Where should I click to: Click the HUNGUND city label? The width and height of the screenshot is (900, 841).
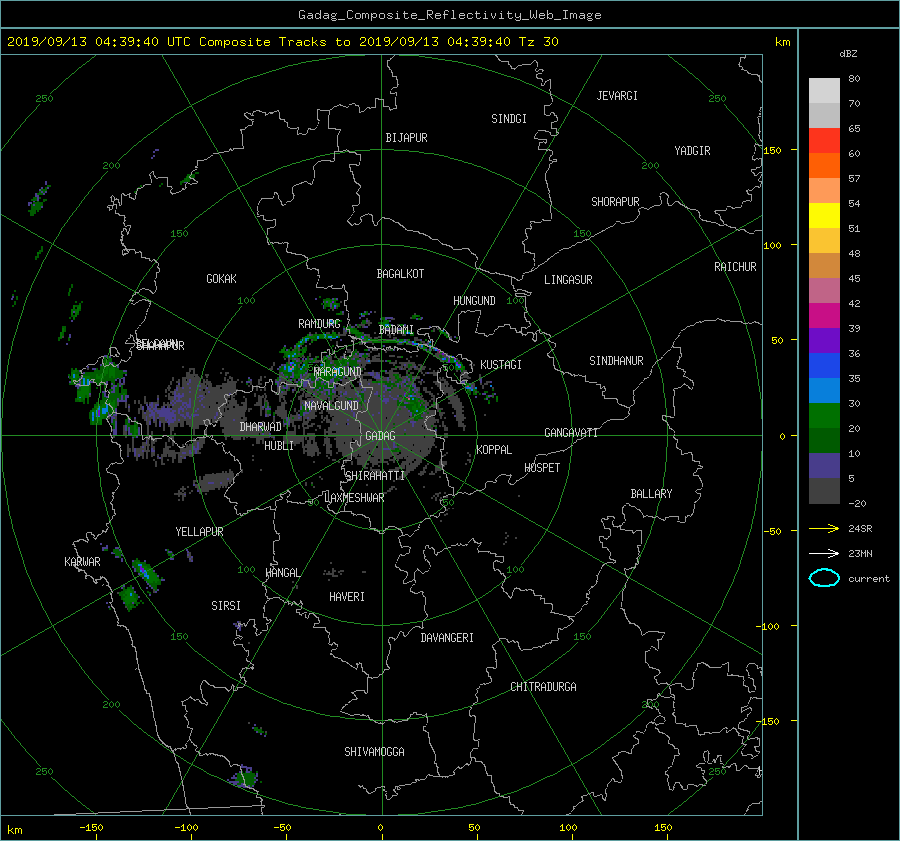point(474,301)
